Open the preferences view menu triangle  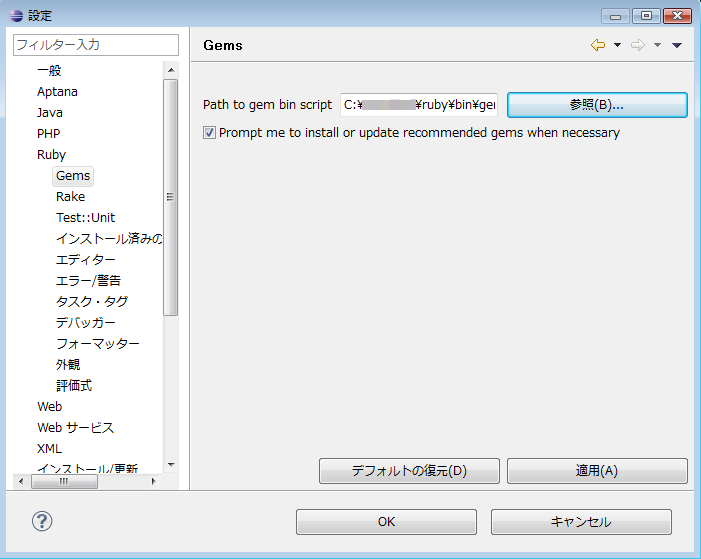(676, 45)
